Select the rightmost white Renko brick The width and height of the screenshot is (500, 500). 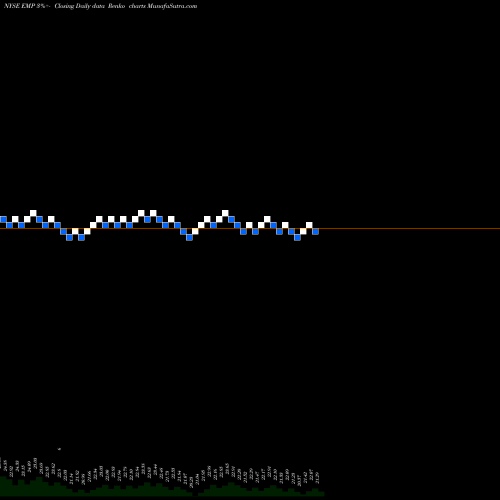[x=309, y=225]
